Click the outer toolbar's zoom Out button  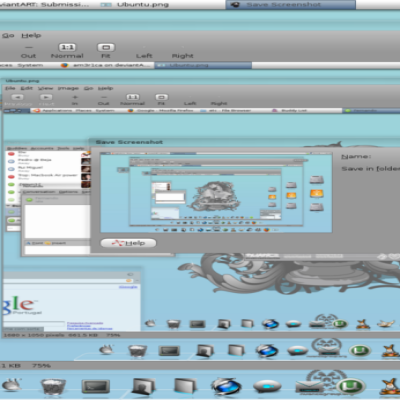coord(28,51)
